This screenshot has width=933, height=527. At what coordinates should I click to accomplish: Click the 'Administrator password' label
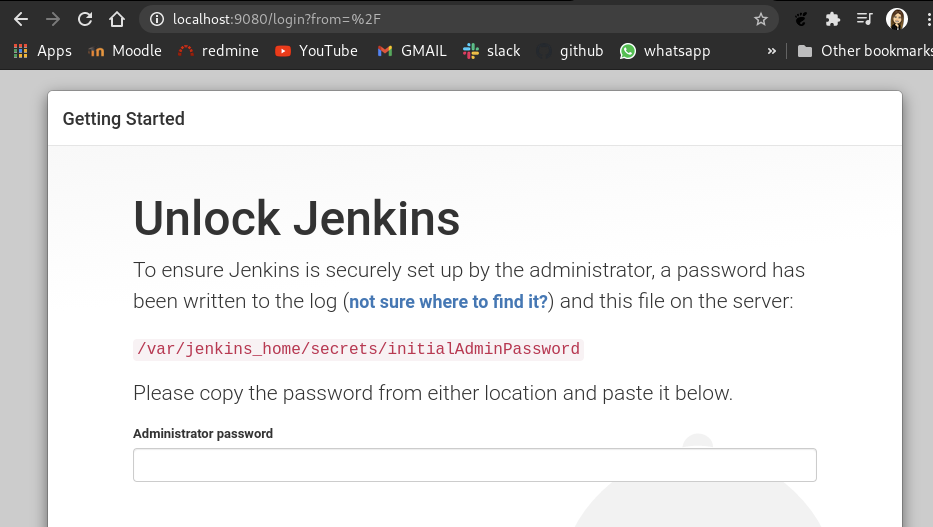pos(203,434)
